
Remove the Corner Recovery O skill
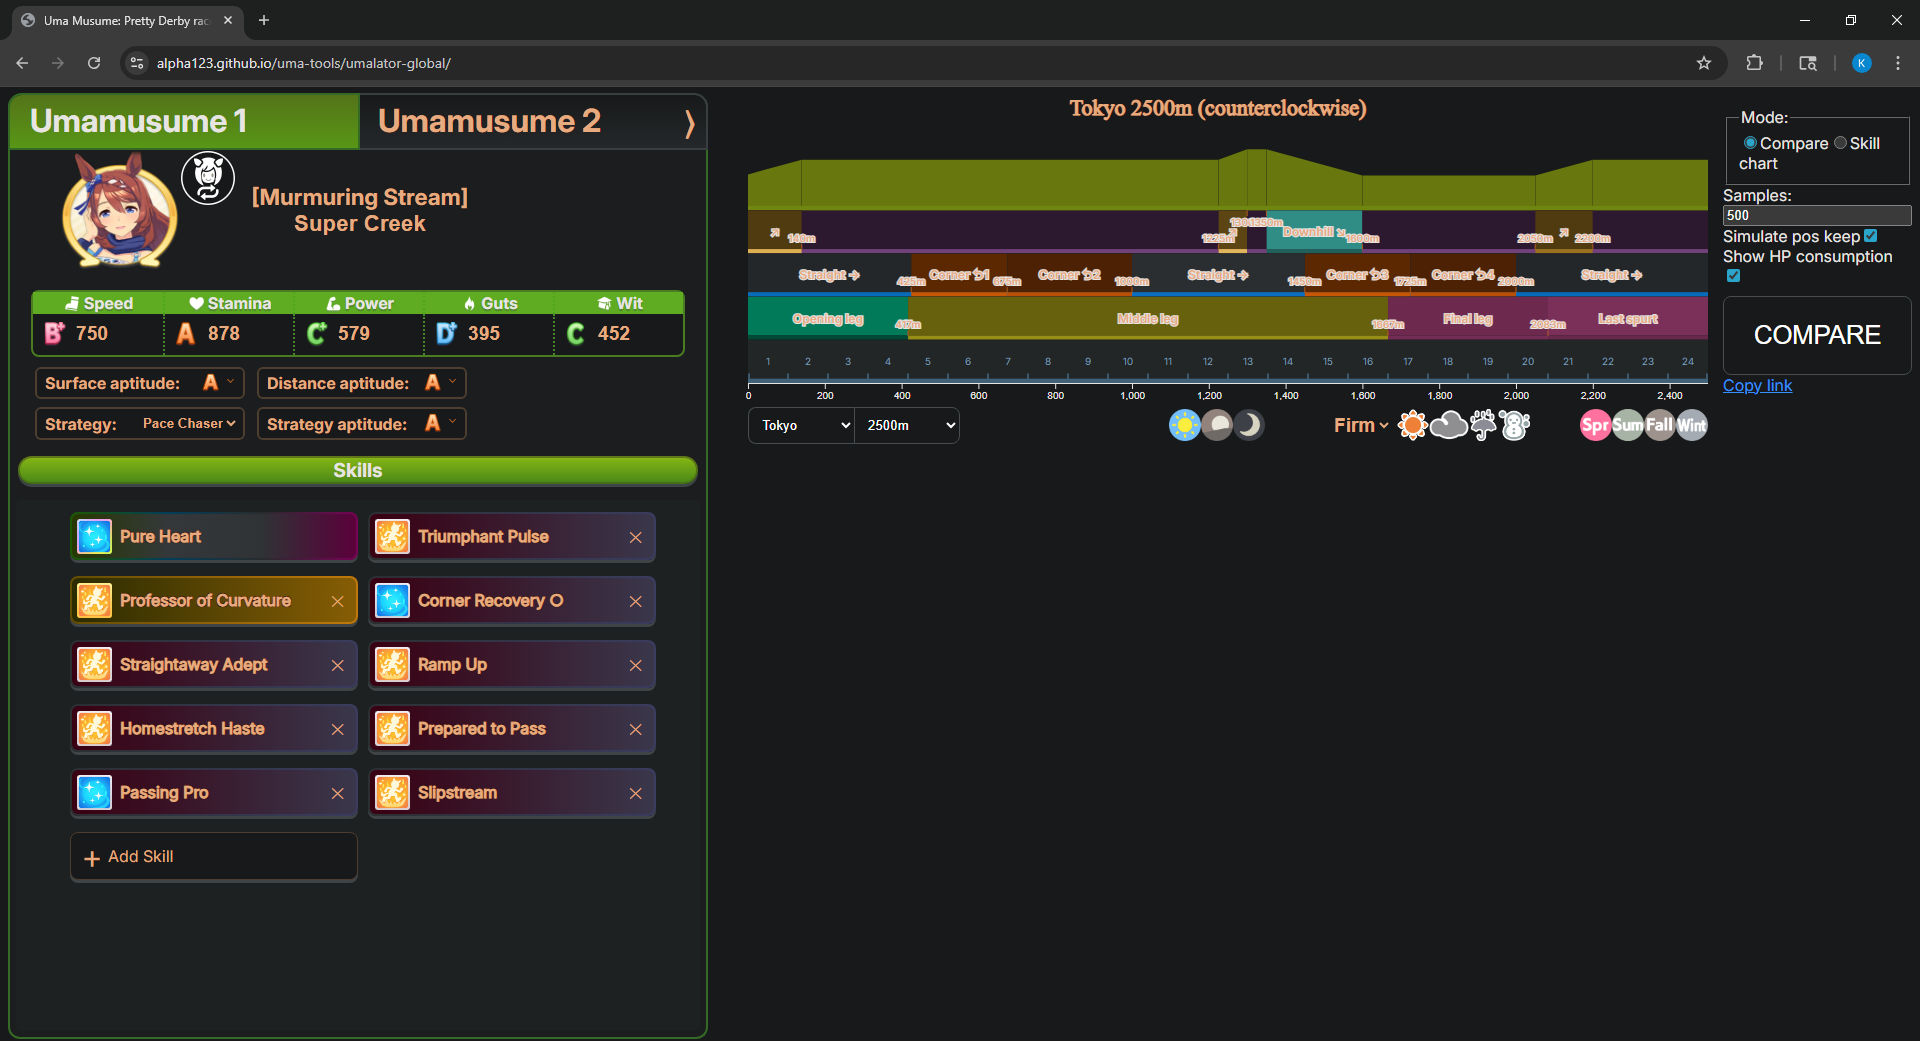[x=635, y=602]
